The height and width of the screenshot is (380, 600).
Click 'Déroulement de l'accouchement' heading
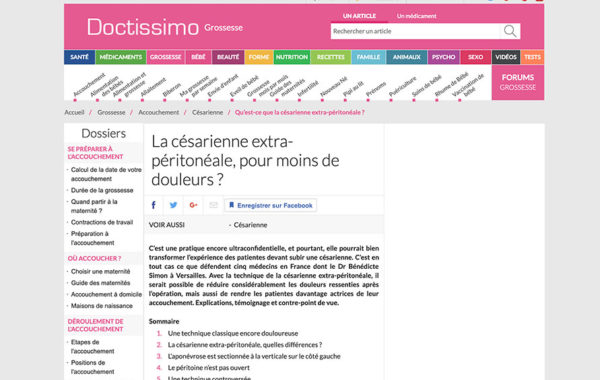point(95,325)
